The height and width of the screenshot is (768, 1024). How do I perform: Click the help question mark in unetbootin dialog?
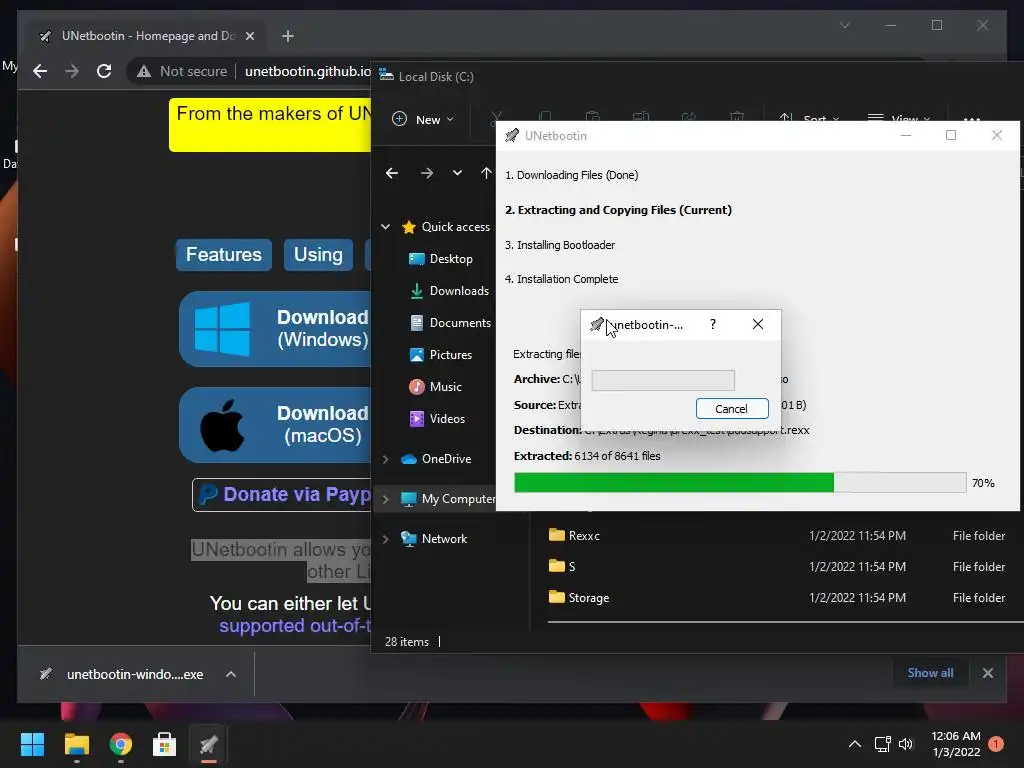712,324
